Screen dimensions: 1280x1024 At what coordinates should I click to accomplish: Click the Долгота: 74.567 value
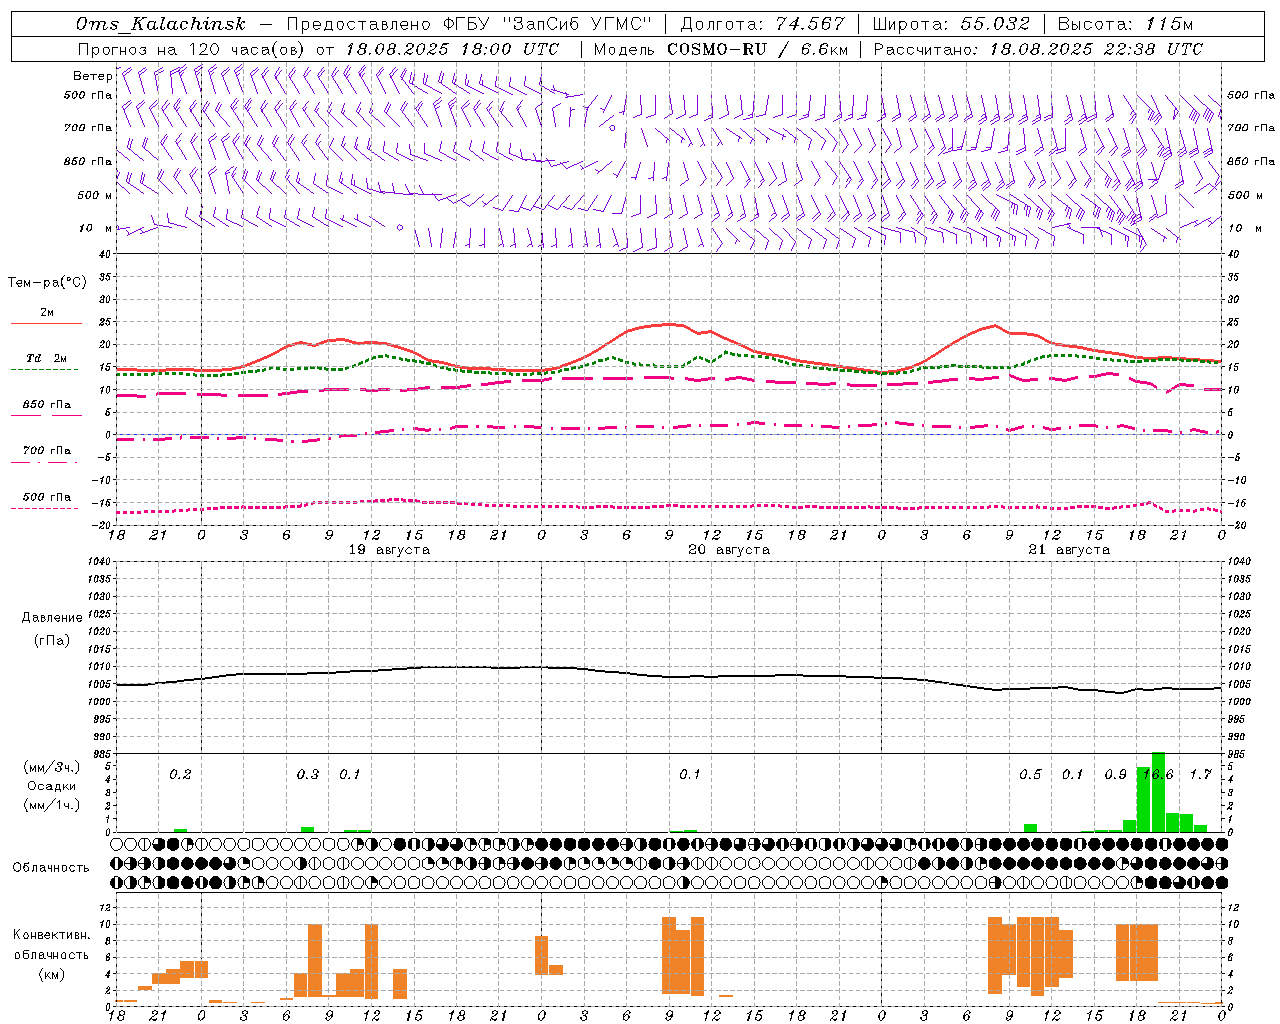pyautogui.click(x=762, y=24)
